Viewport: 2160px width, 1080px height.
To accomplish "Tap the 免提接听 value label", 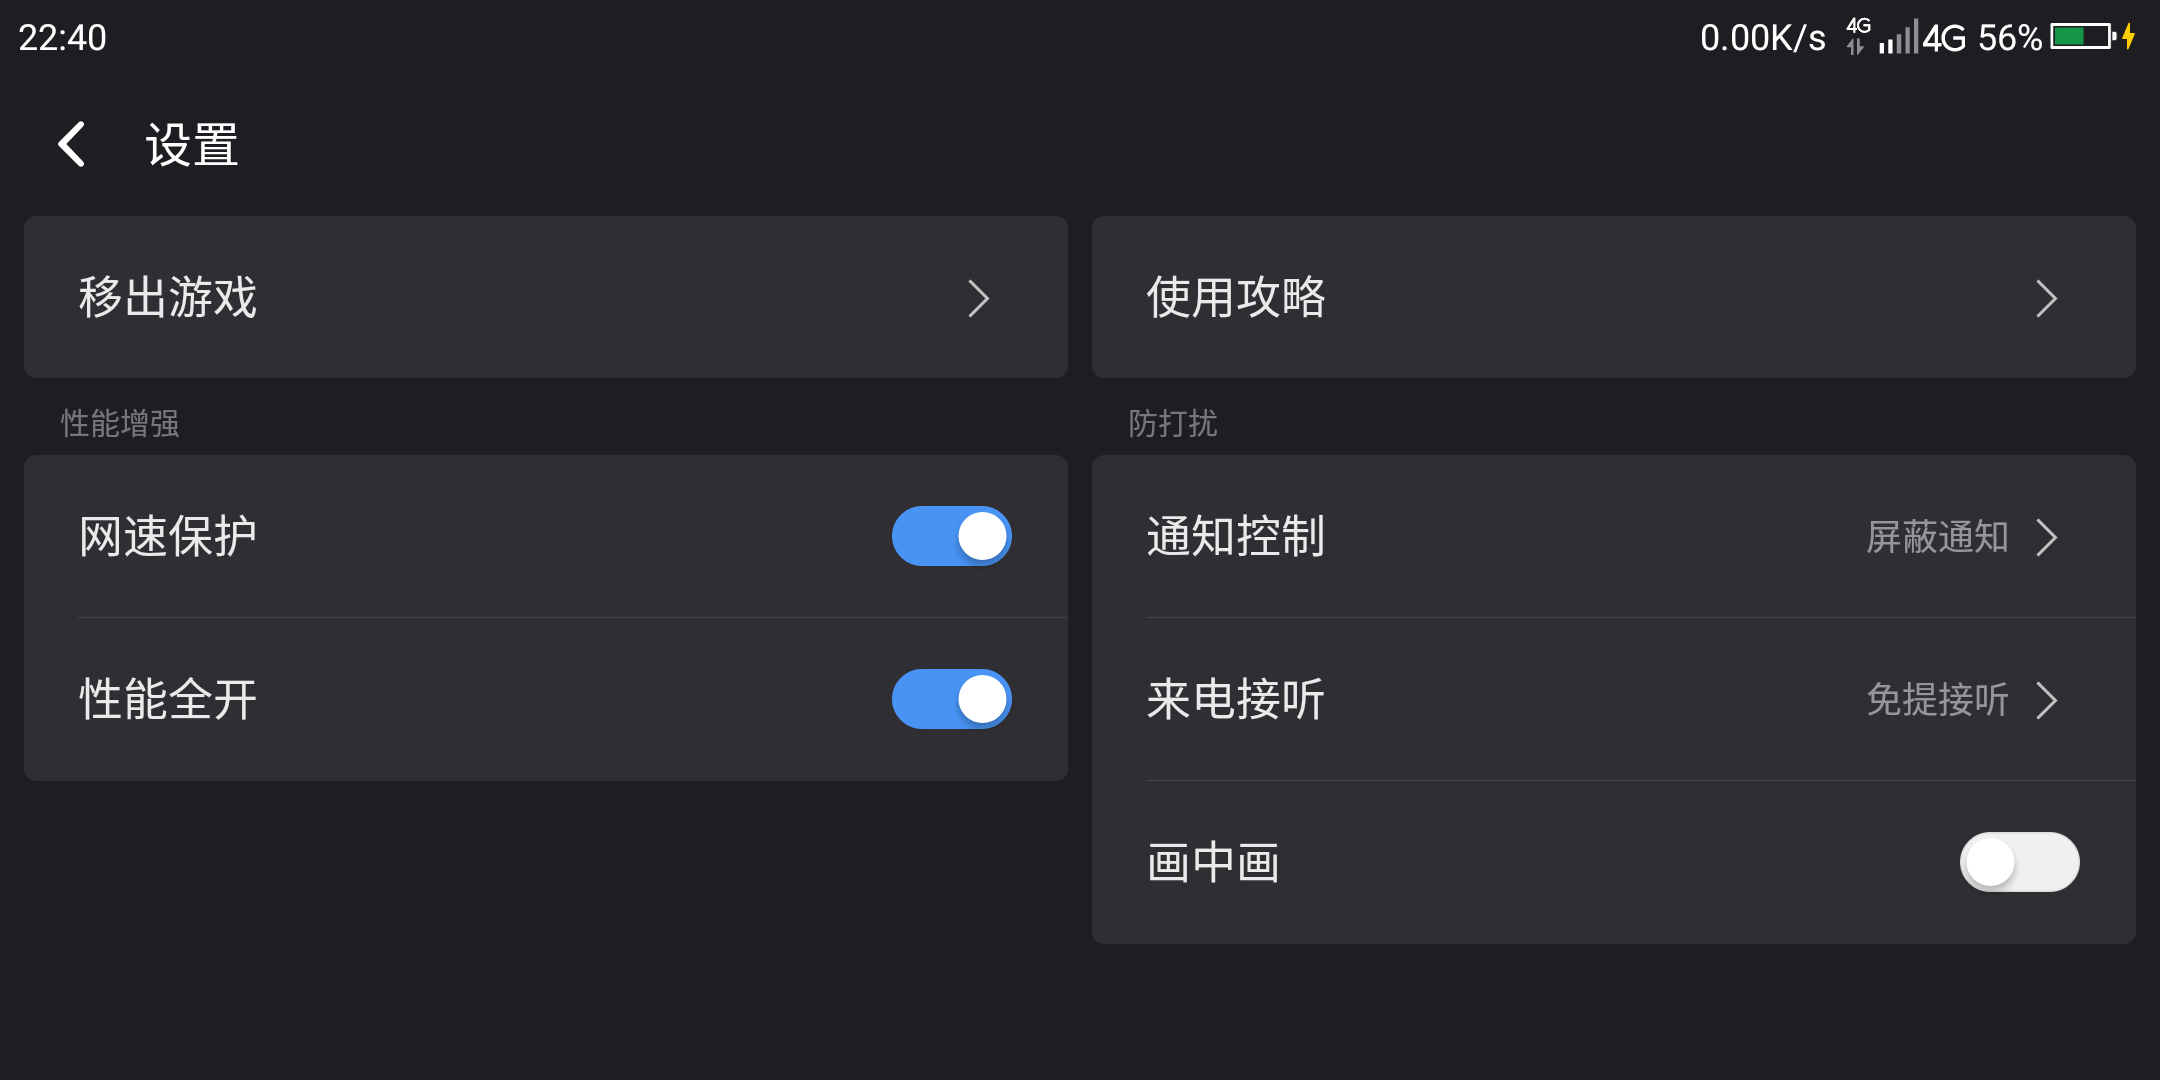I will tap(1936, 700).
